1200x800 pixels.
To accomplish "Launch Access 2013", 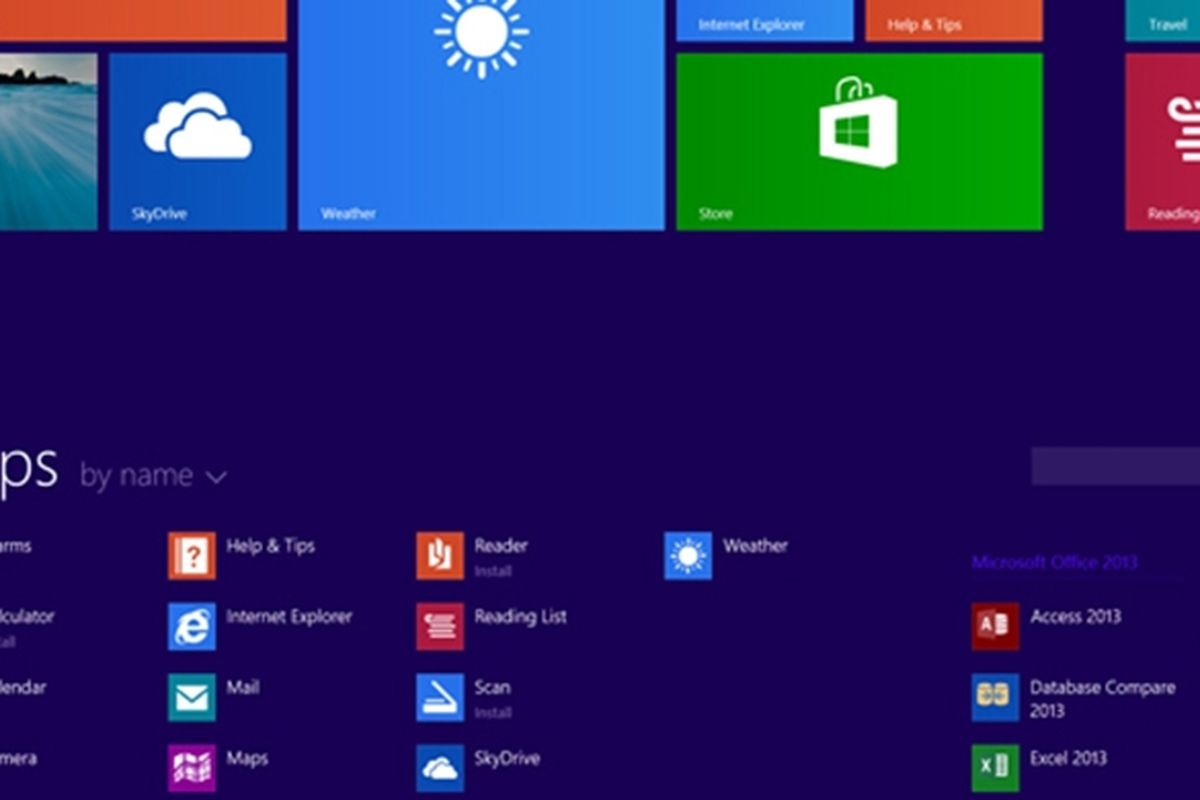I will click(995, 627).
